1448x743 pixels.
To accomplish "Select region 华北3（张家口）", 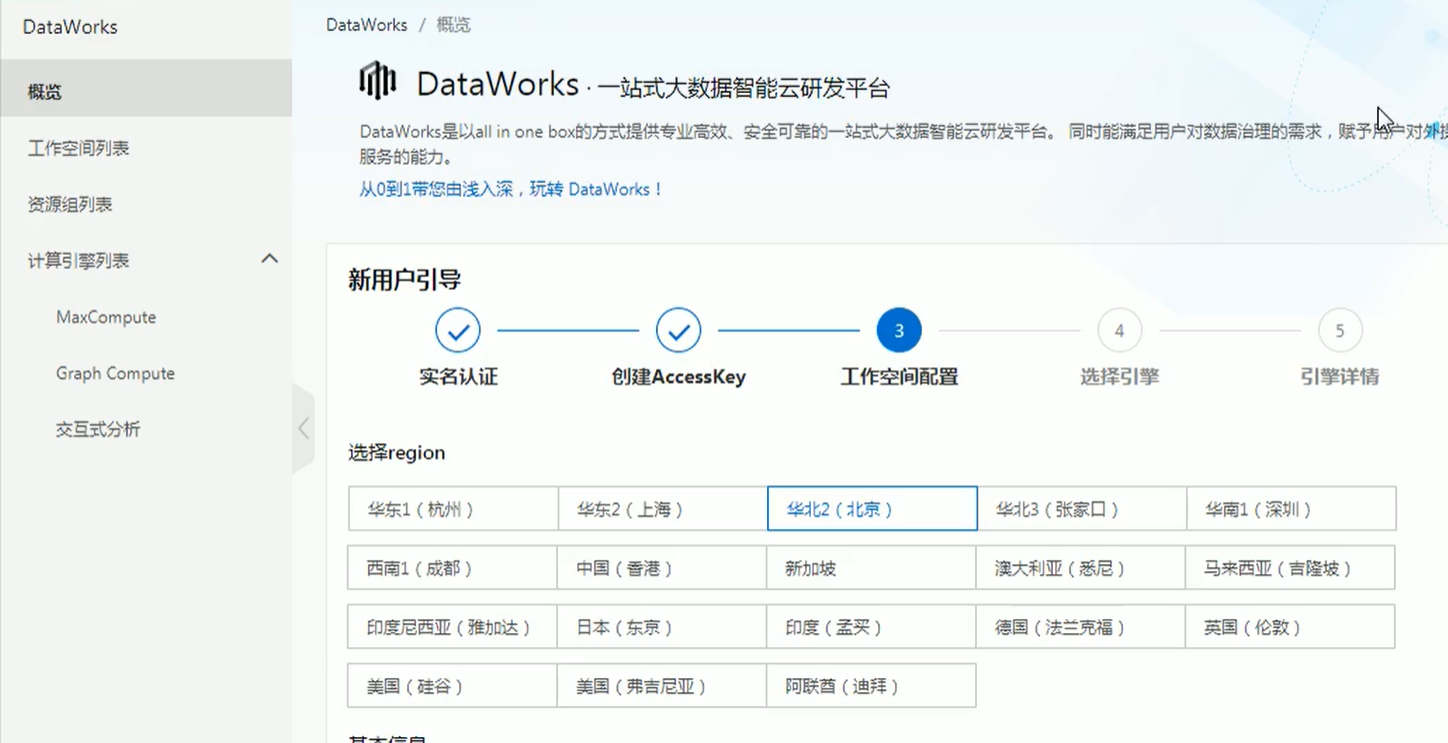I will (1081, 509).
